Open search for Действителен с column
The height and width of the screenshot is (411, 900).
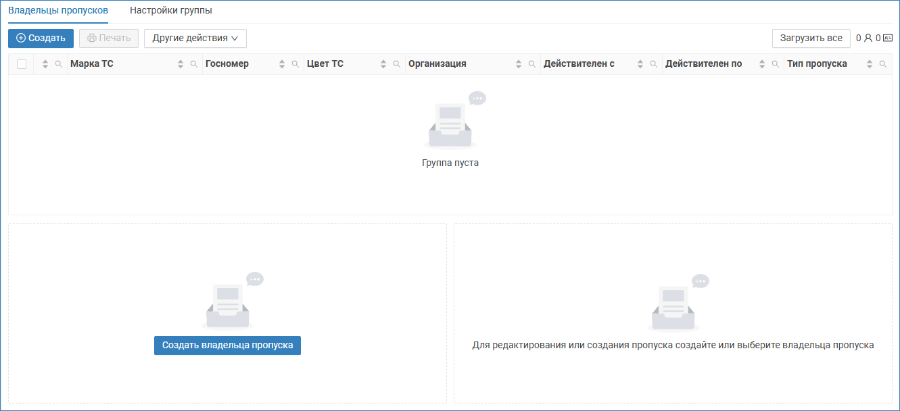[653, 64]
